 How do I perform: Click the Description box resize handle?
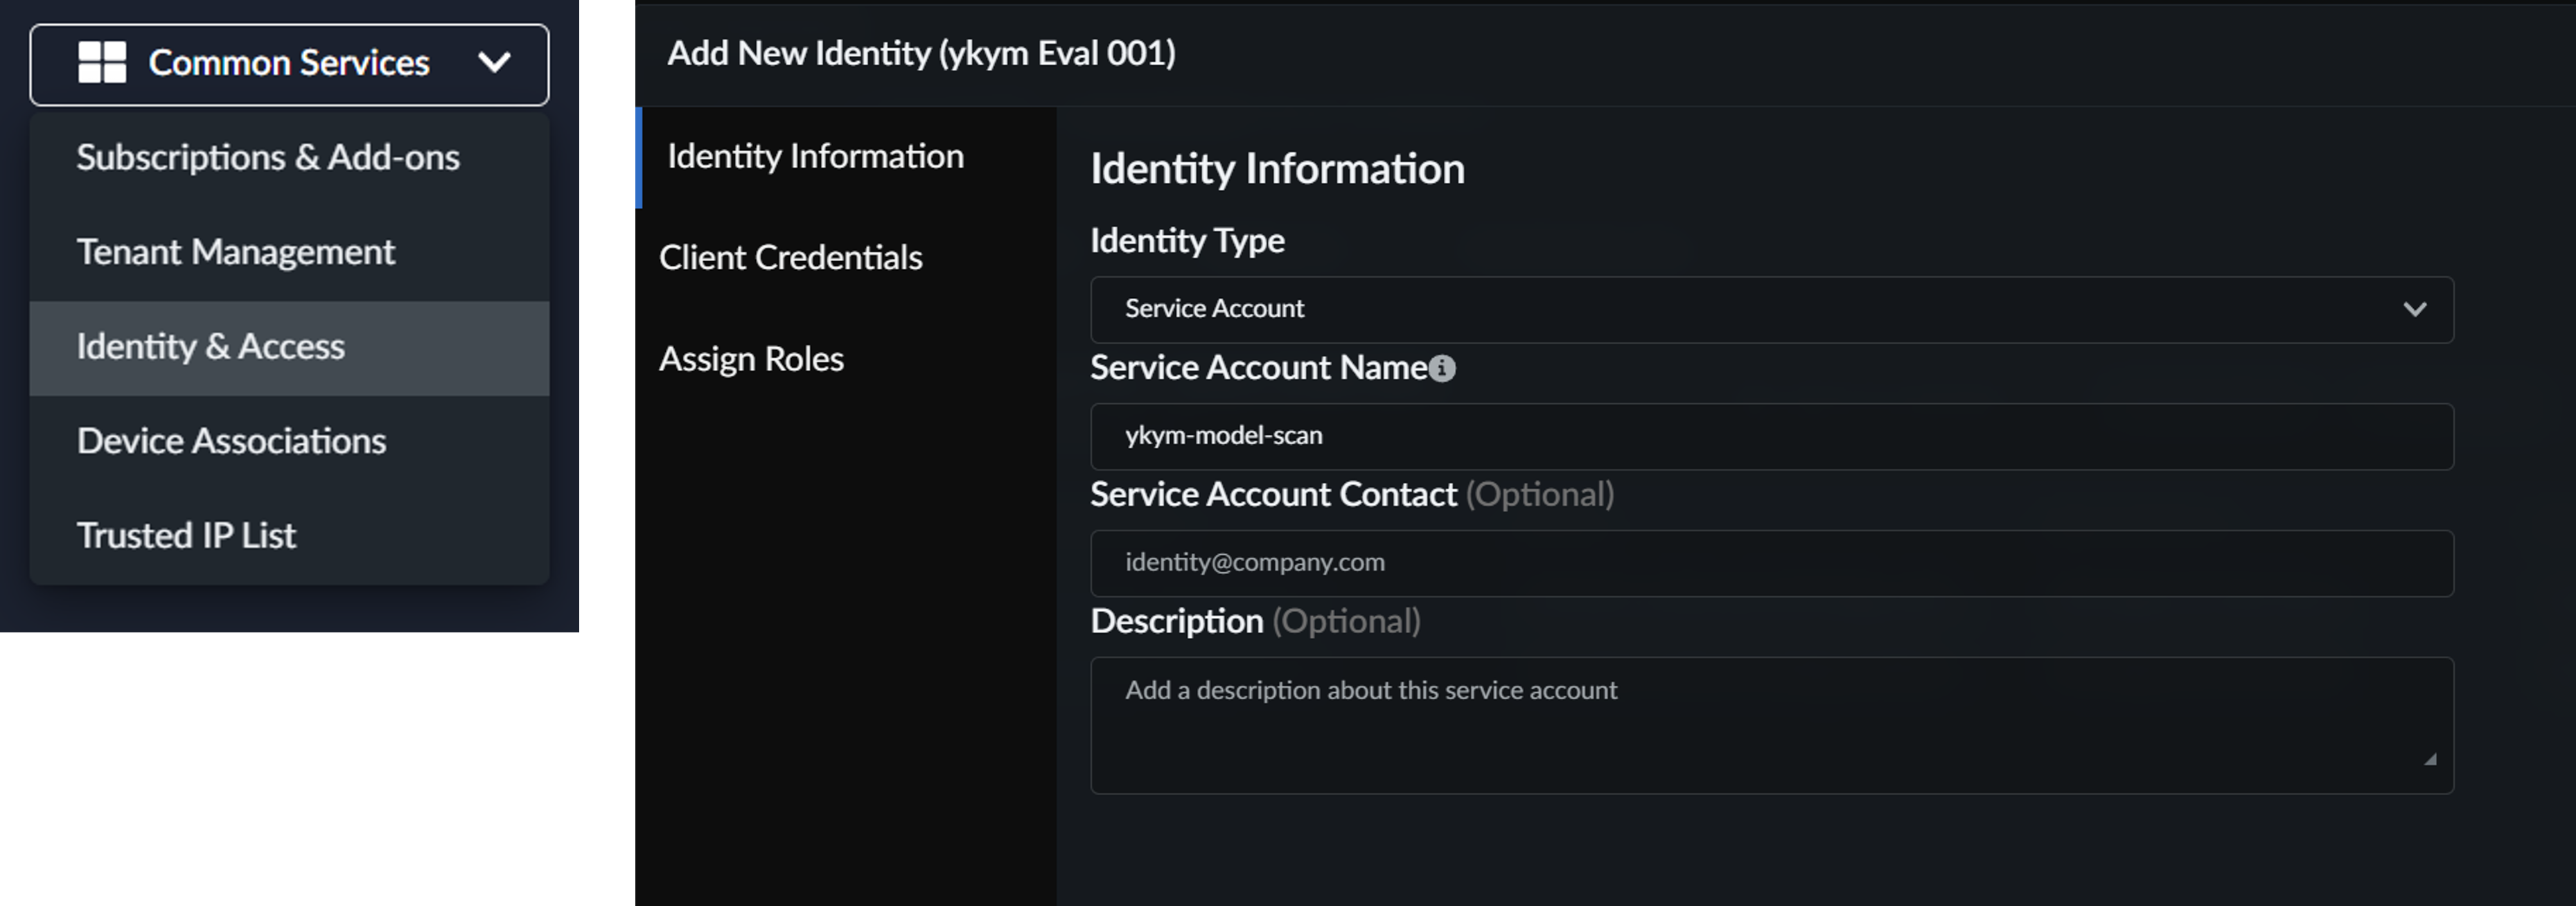(2430, 759)
